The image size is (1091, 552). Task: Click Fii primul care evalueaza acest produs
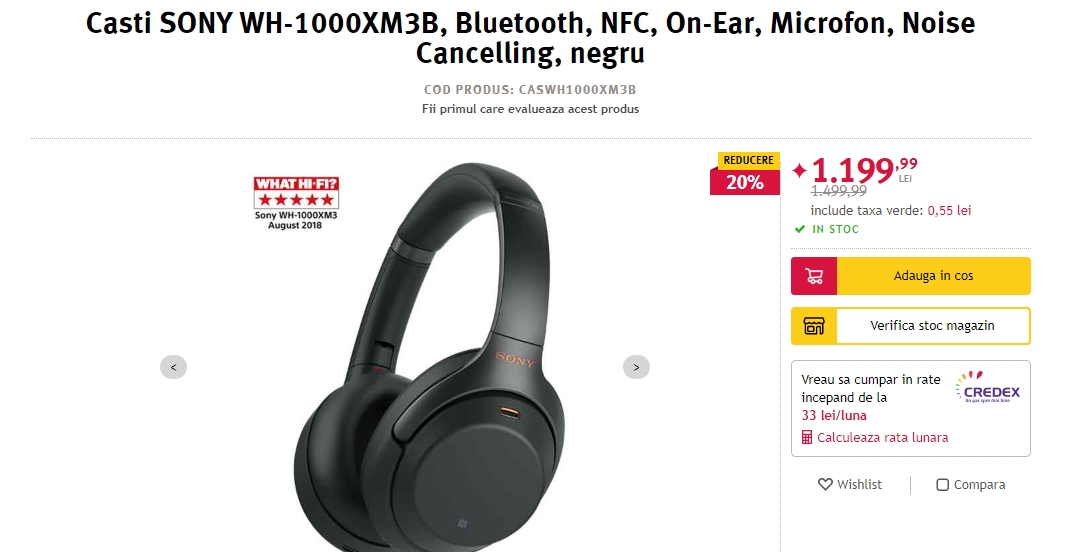530,109
